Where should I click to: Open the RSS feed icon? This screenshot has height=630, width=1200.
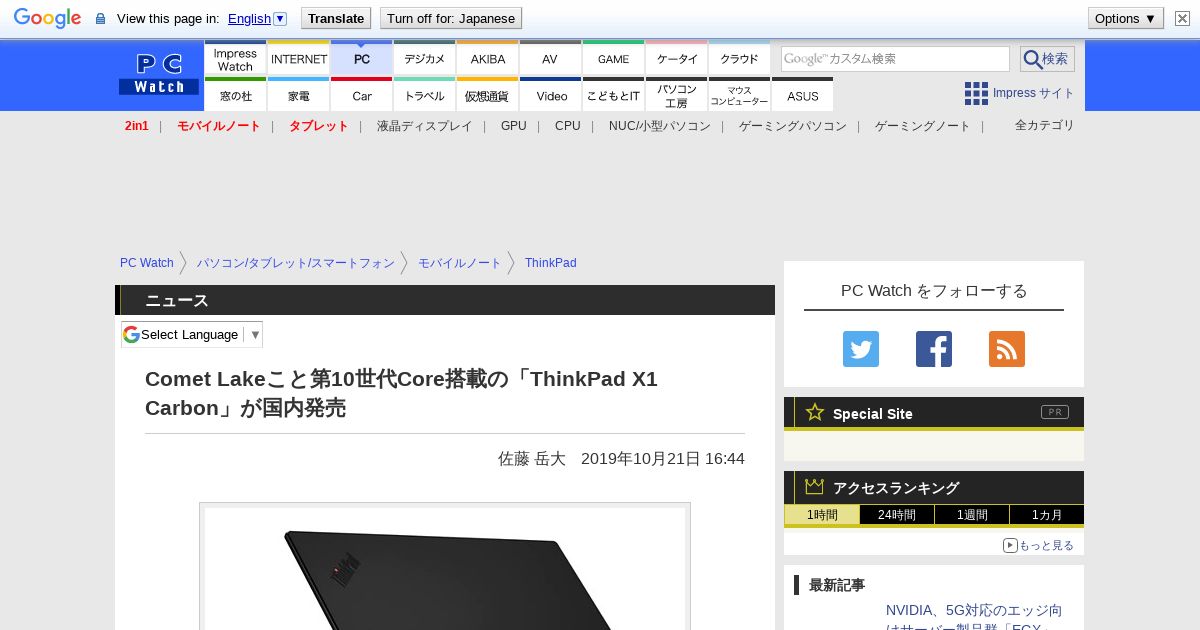[x=1006, y=349]
